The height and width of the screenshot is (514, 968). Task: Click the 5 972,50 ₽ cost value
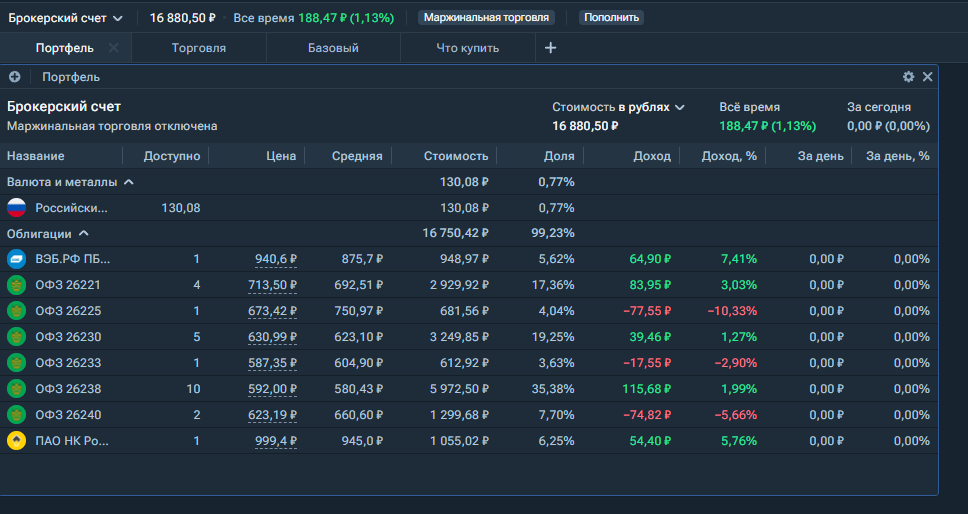pos(459,389)
